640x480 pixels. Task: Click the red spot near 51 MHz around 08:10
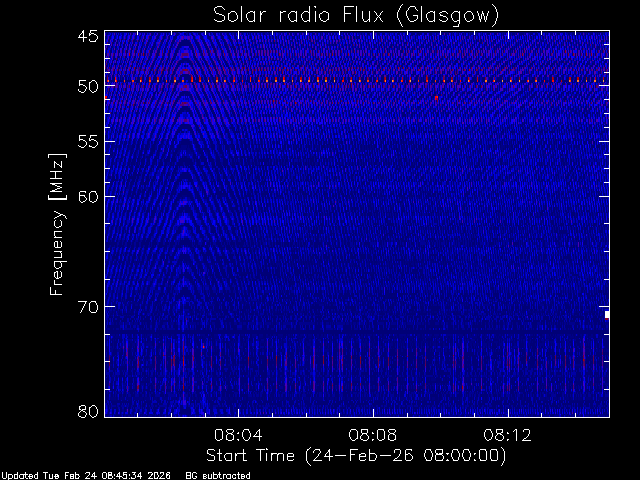pyautogui.click(x=436, y=98)
